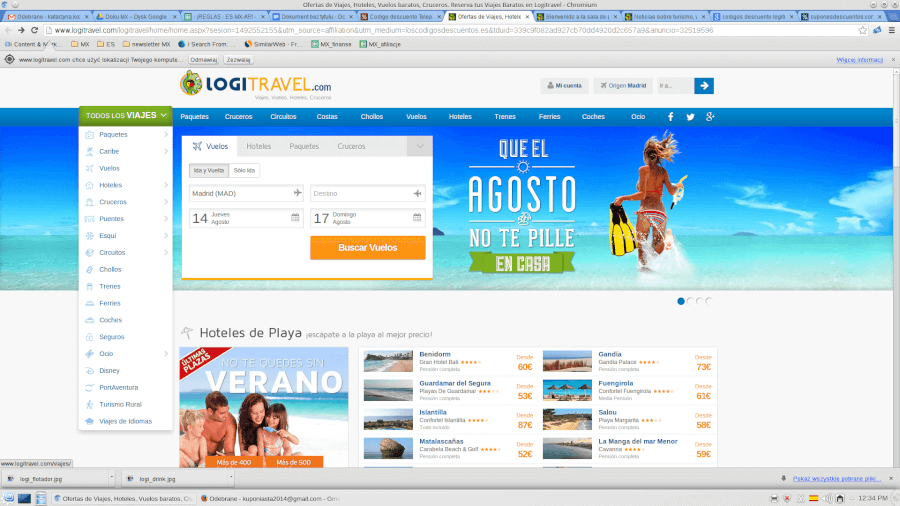This screenshot has height=506, width=900.
Task: Select the first carousel dot
Action: [x=681, y=301]
